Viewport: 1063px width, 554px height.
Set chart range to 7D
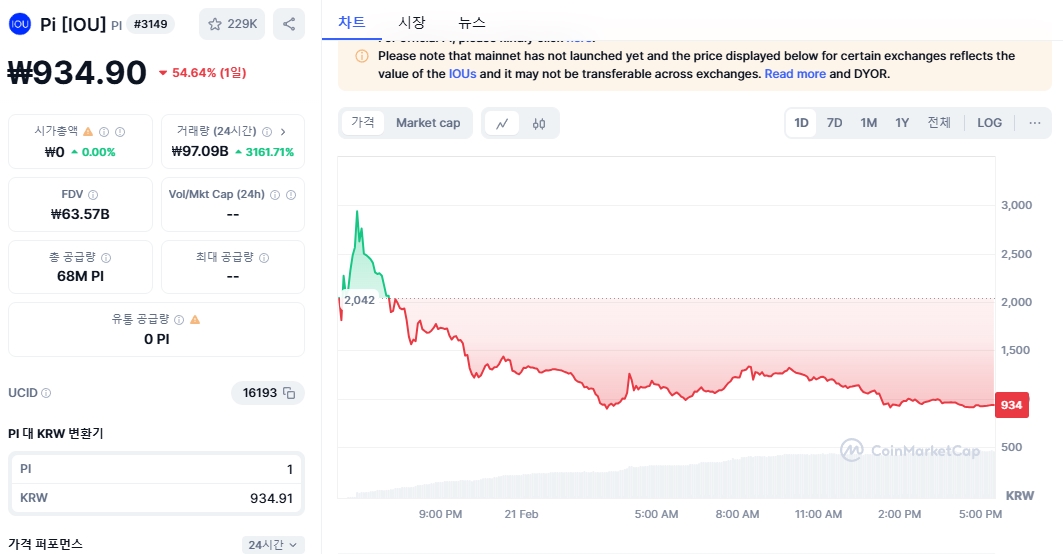tap(835, 123)
